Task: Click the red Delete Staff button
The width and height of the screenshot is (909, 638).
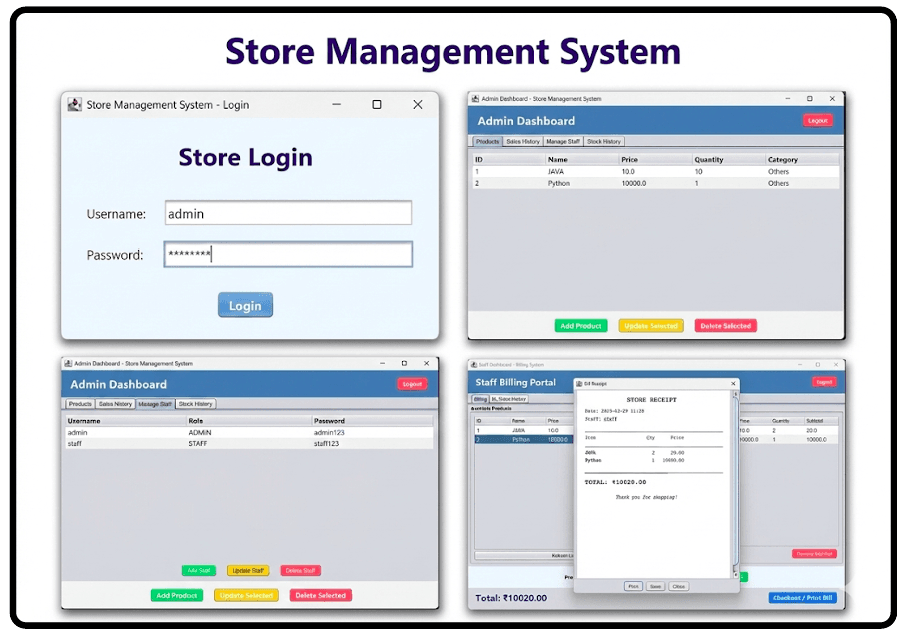Action: 301,571
